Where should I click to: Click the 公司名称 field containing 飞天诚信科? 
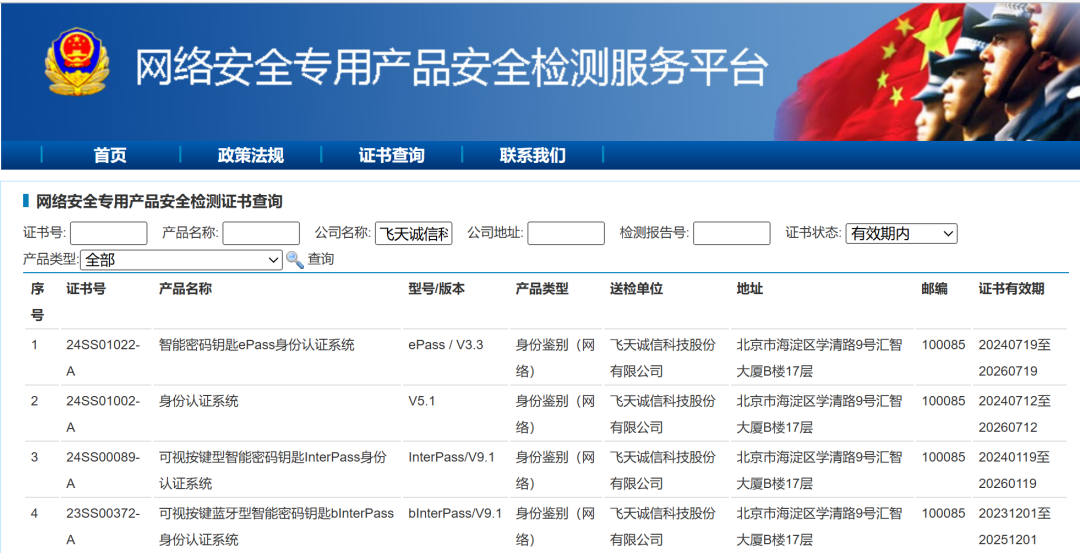(x=413, y=233)
